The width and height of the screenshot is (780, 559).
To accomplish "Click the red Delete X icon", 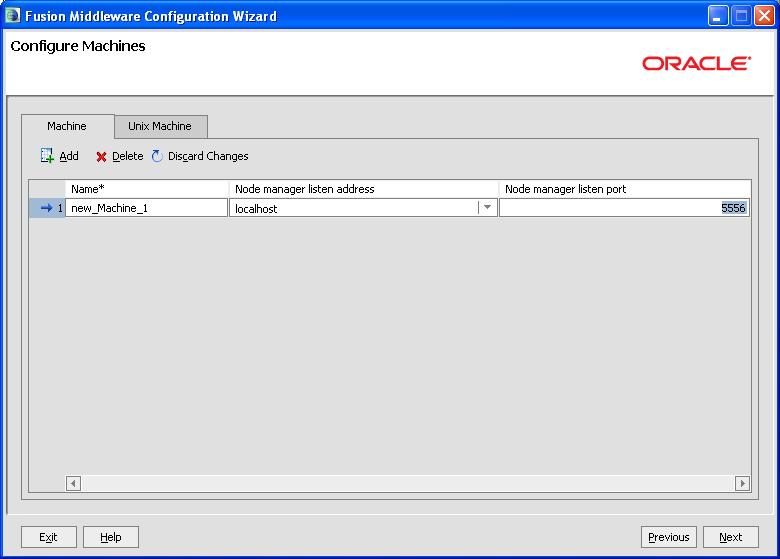I will pos(101,157).
